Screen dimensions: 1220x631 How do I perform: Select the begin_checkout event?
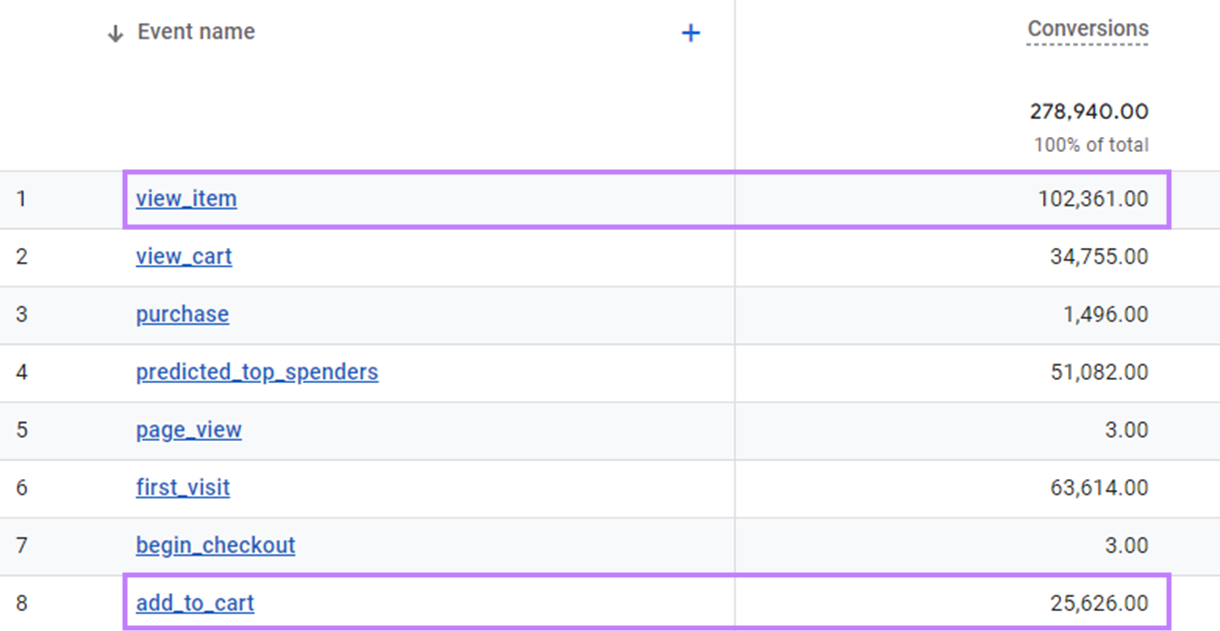click(215, 546)
